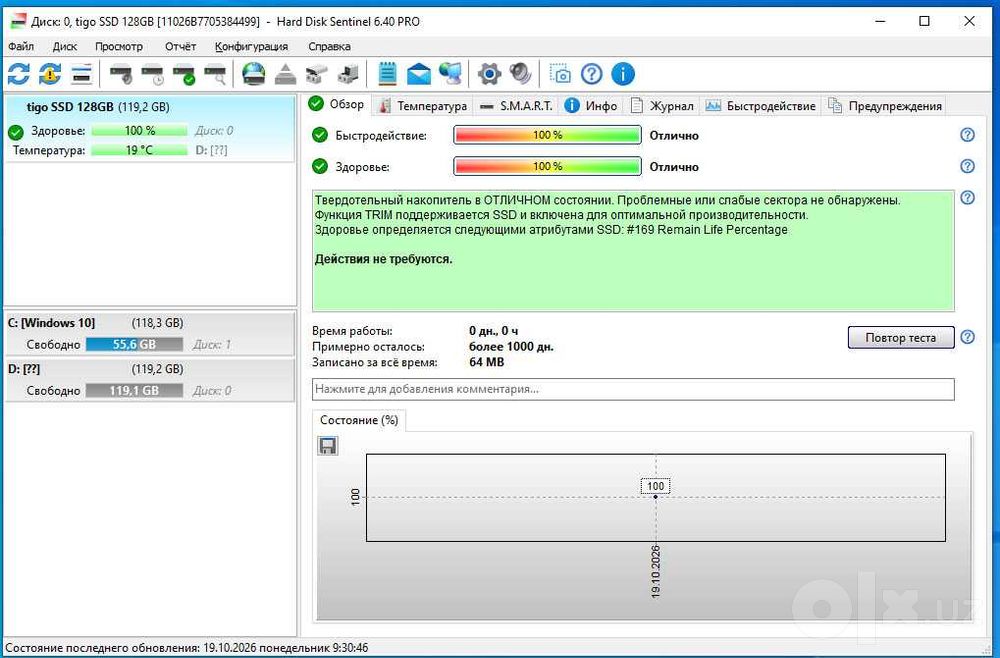Click the multiple disks toolbar icon
Viewport: 1000px width, 658px height.
coord(317,75)
